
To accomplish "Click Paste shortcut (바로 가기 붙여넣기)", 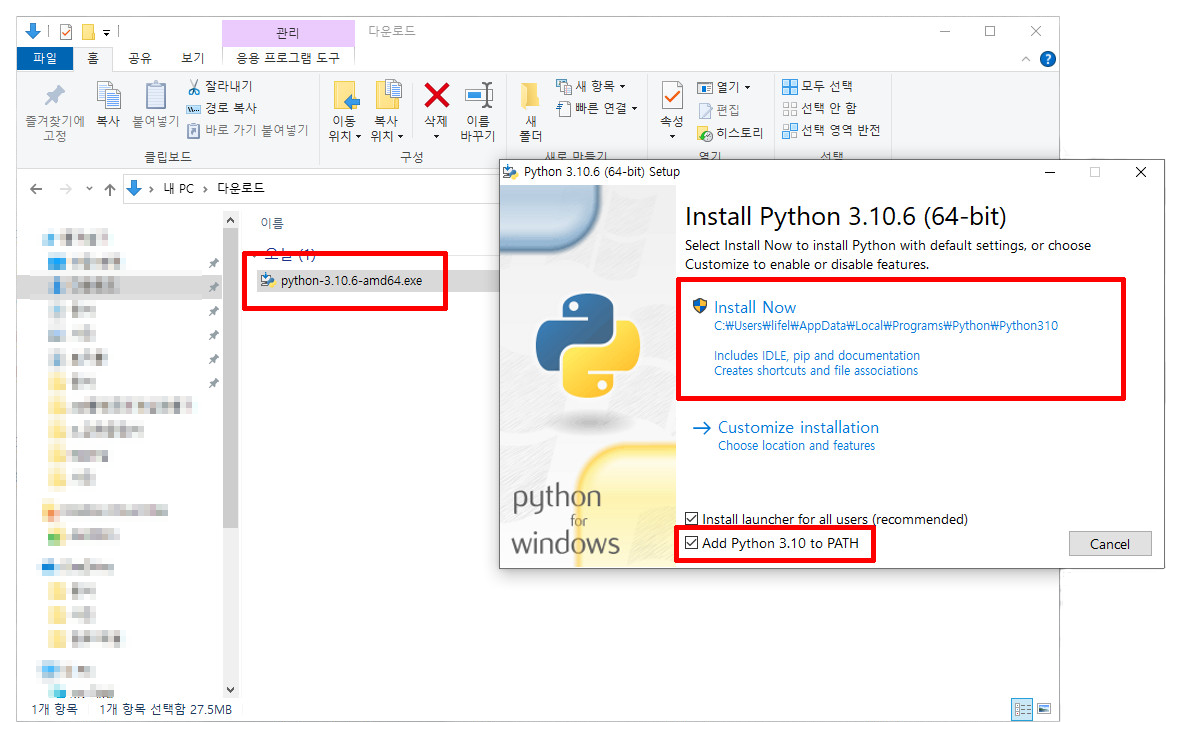I will click(x=248, y=130).
